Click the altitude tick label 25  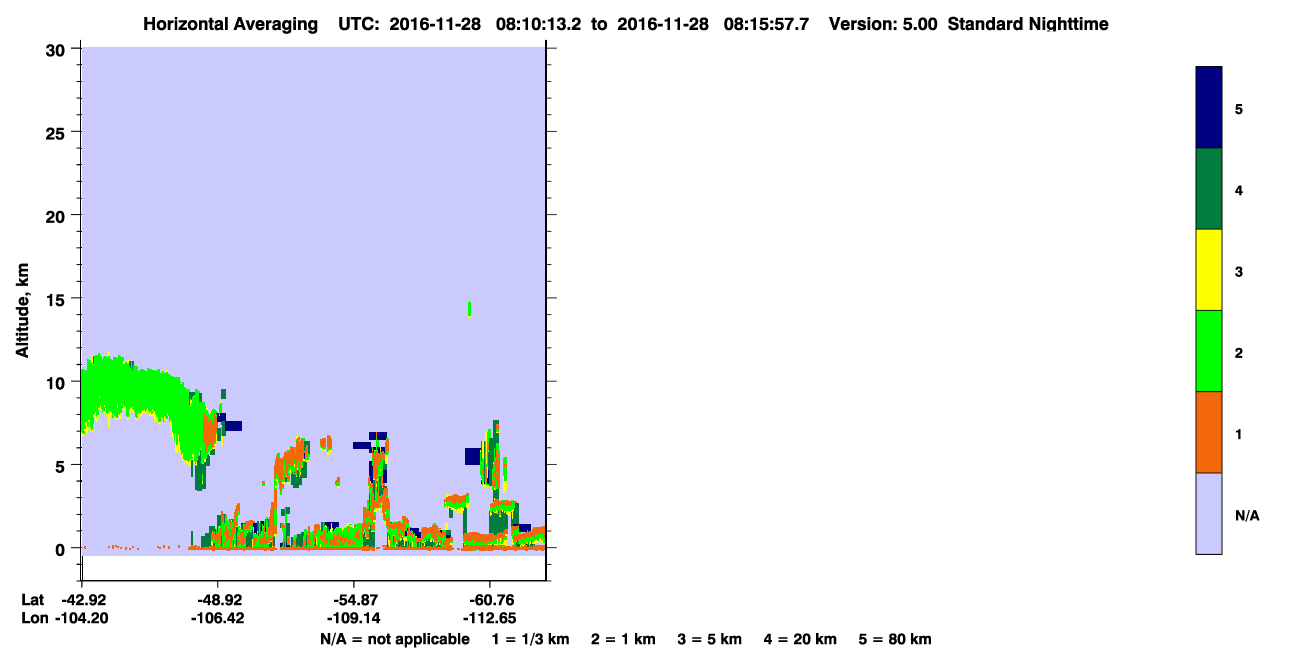pyautogui.click(x=57, y=132)
